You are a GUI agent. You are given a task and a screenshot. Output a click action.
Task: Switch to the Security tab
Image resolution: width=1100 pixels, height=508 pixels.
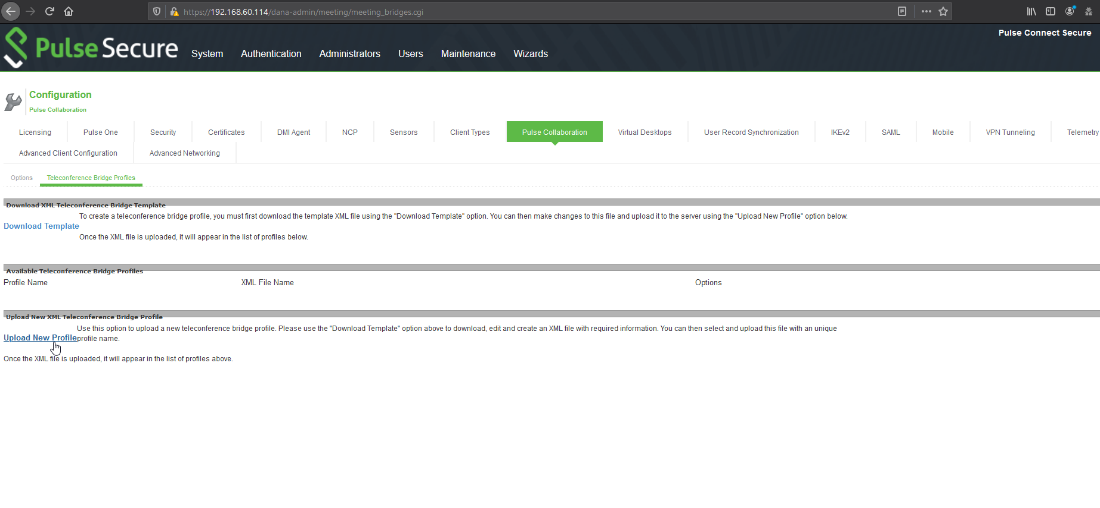(x=163, y=132)
